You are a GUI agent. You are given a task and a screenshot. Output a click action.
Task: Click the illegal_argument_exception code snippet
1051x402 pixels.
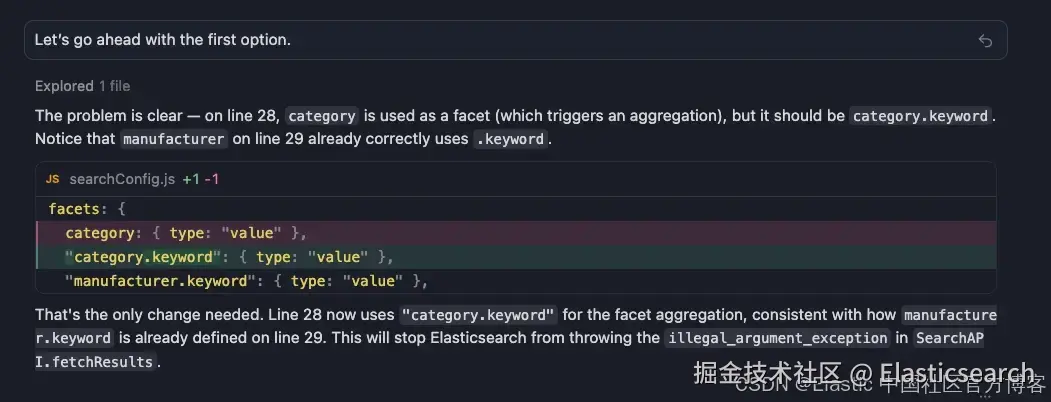(778, 338)
